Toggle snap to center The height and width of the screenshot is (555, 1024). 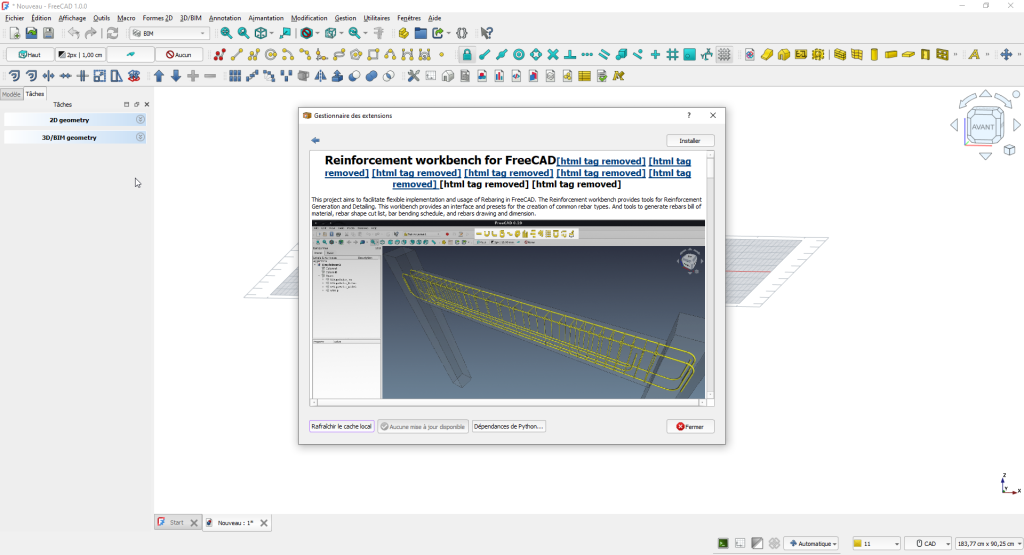519,55
